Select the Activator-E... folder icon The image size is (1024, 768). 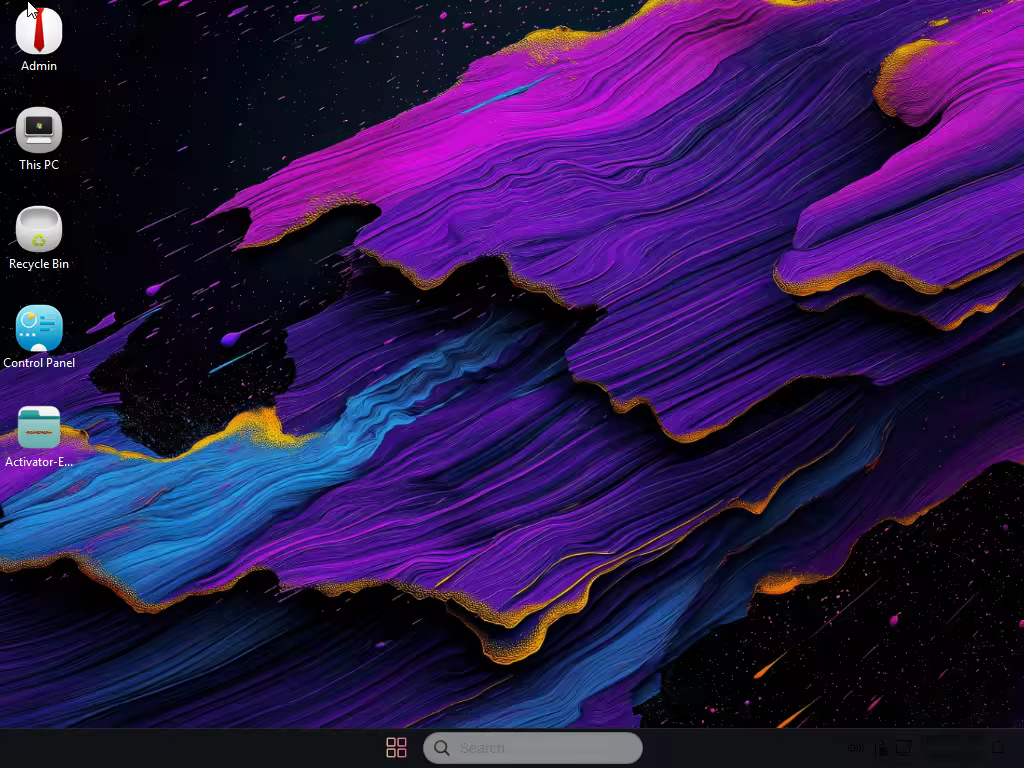[x=39, y=427]
